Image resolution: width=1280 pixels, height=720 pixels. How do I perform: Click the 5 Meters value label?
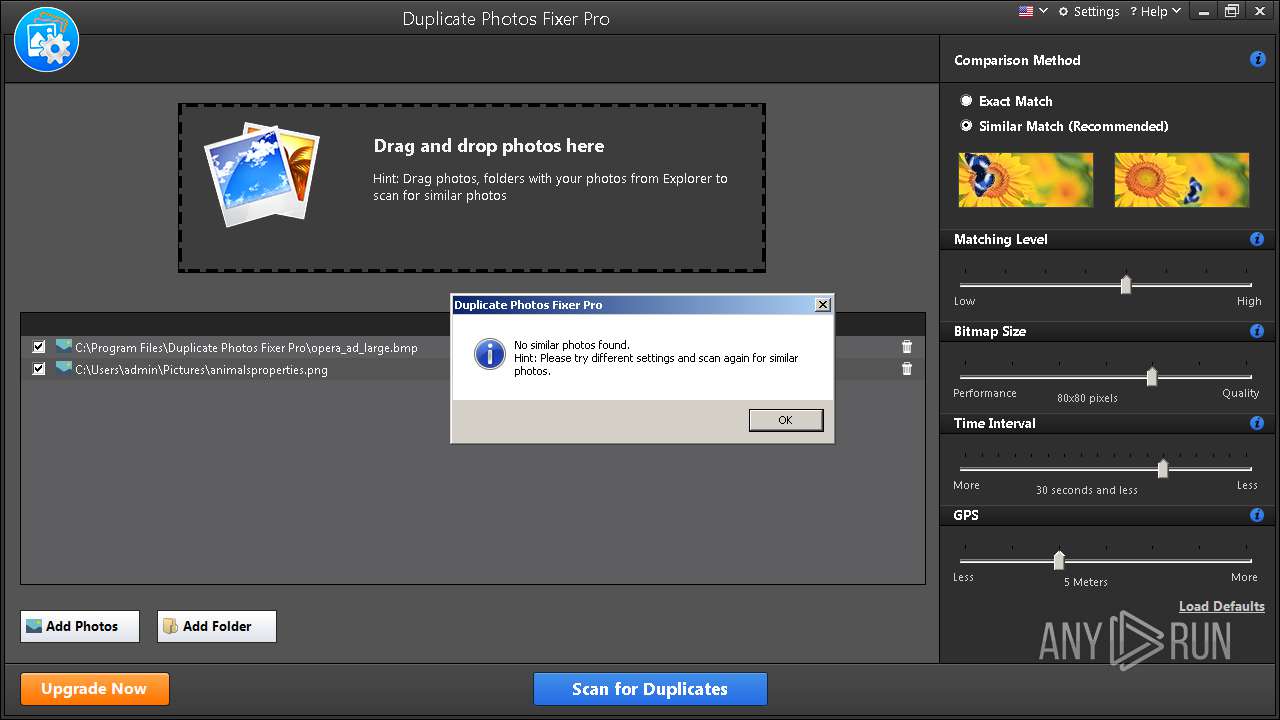point(1086,582)
